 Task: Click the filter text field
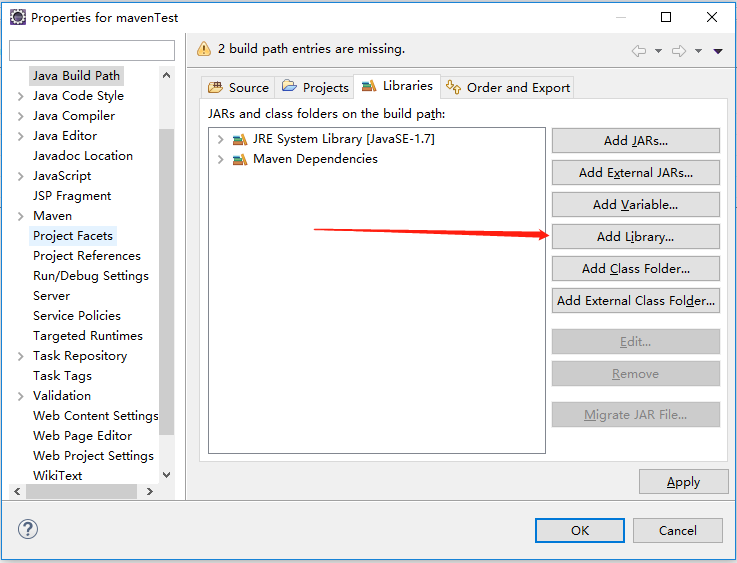92,50
